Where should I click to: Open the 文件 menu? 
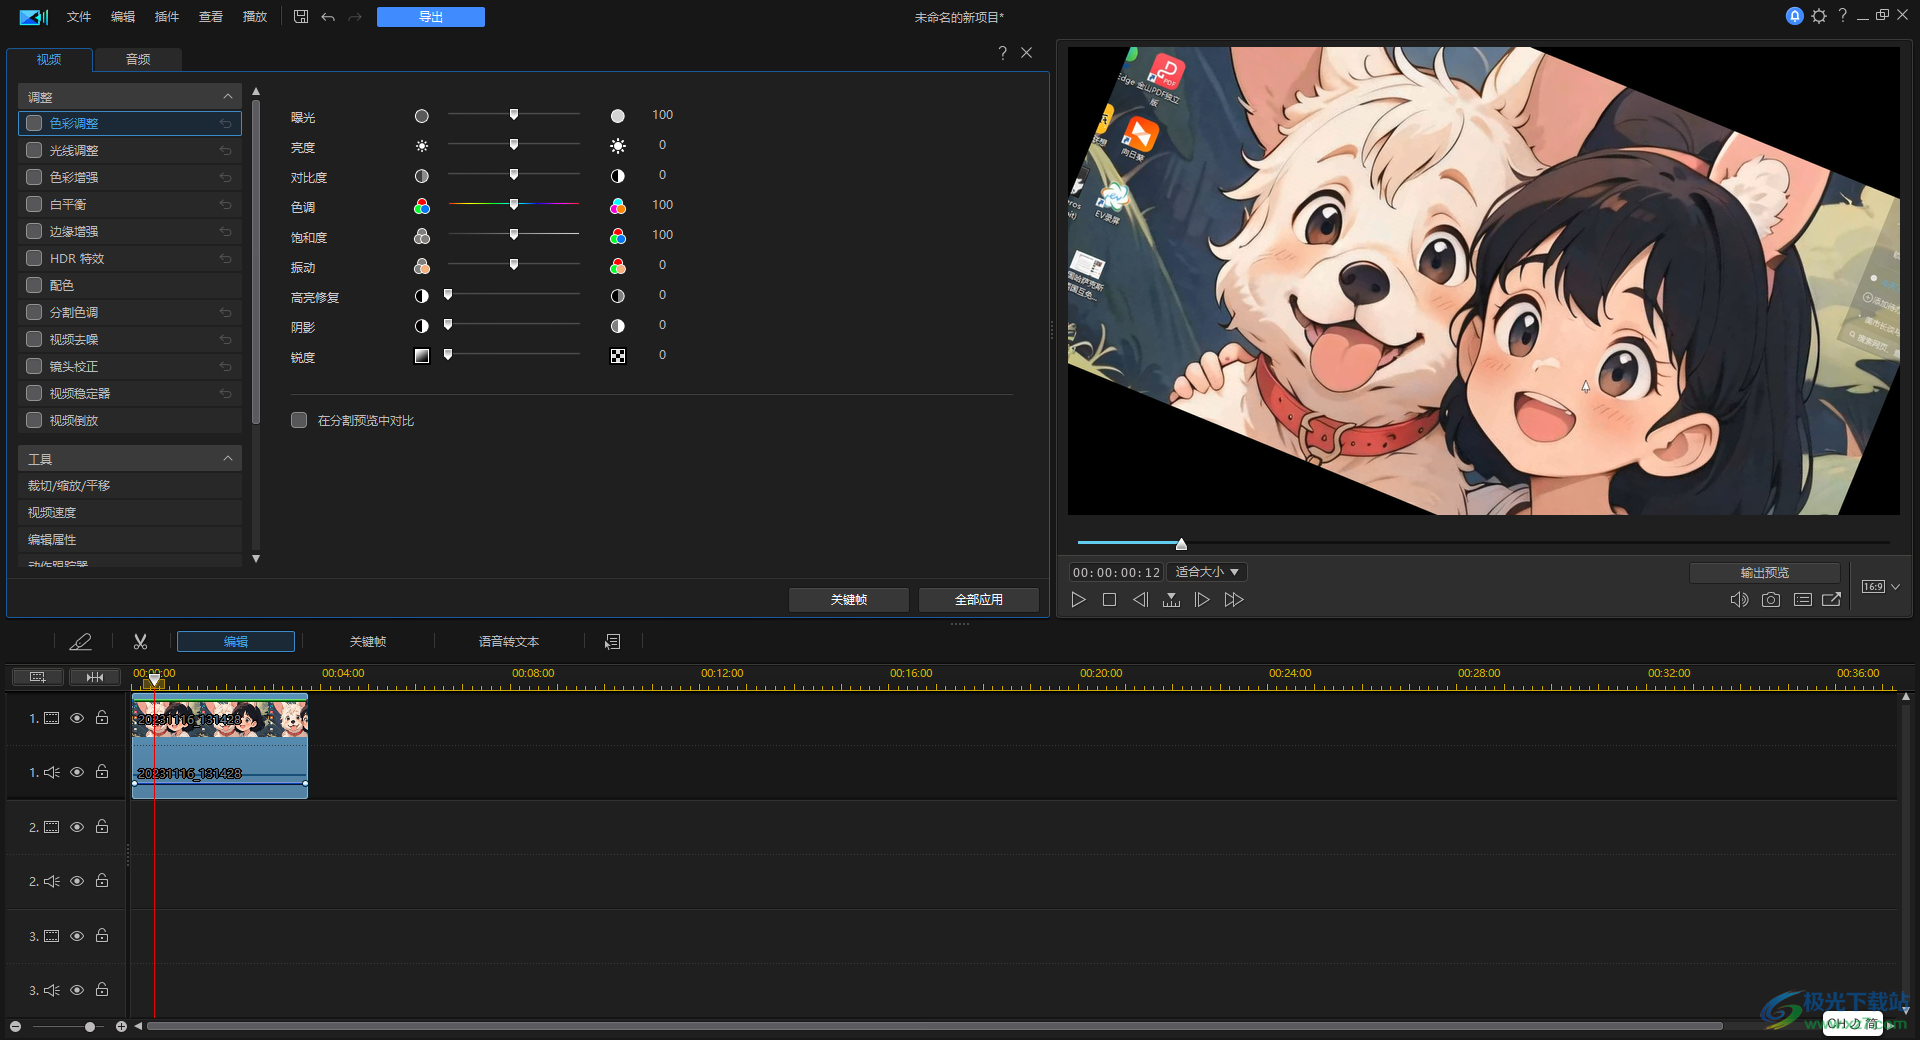79,17
